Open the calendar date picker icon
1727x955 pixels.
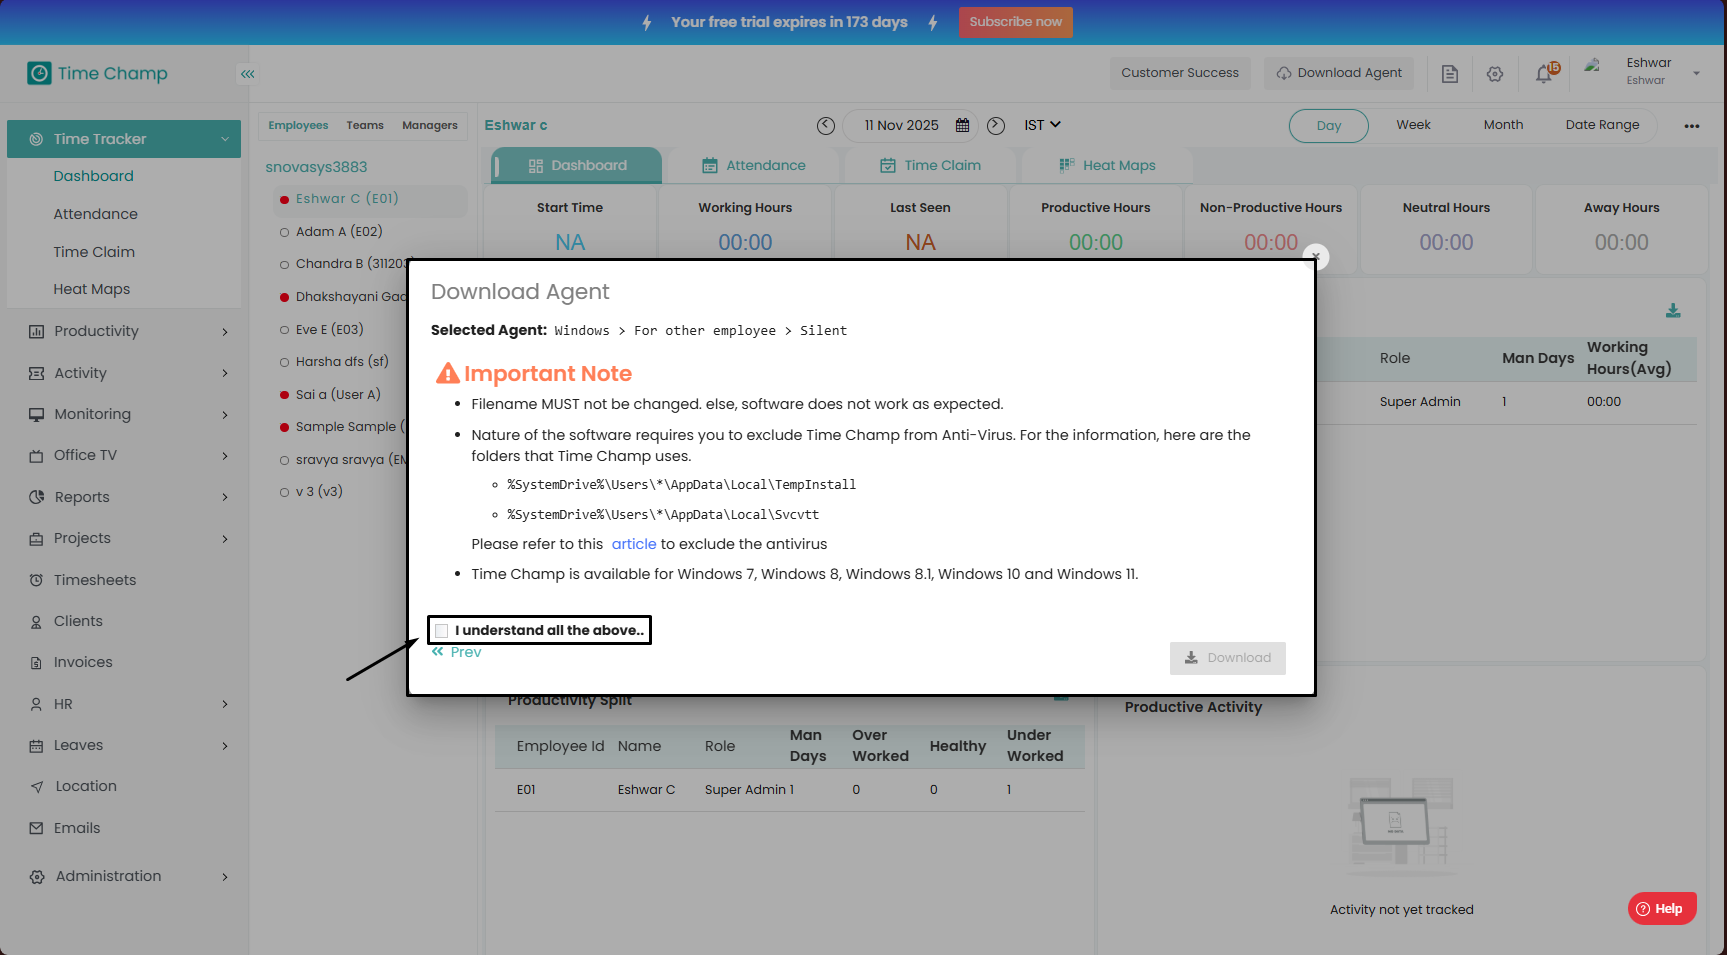pyautogui.click(x=962, y=125)
